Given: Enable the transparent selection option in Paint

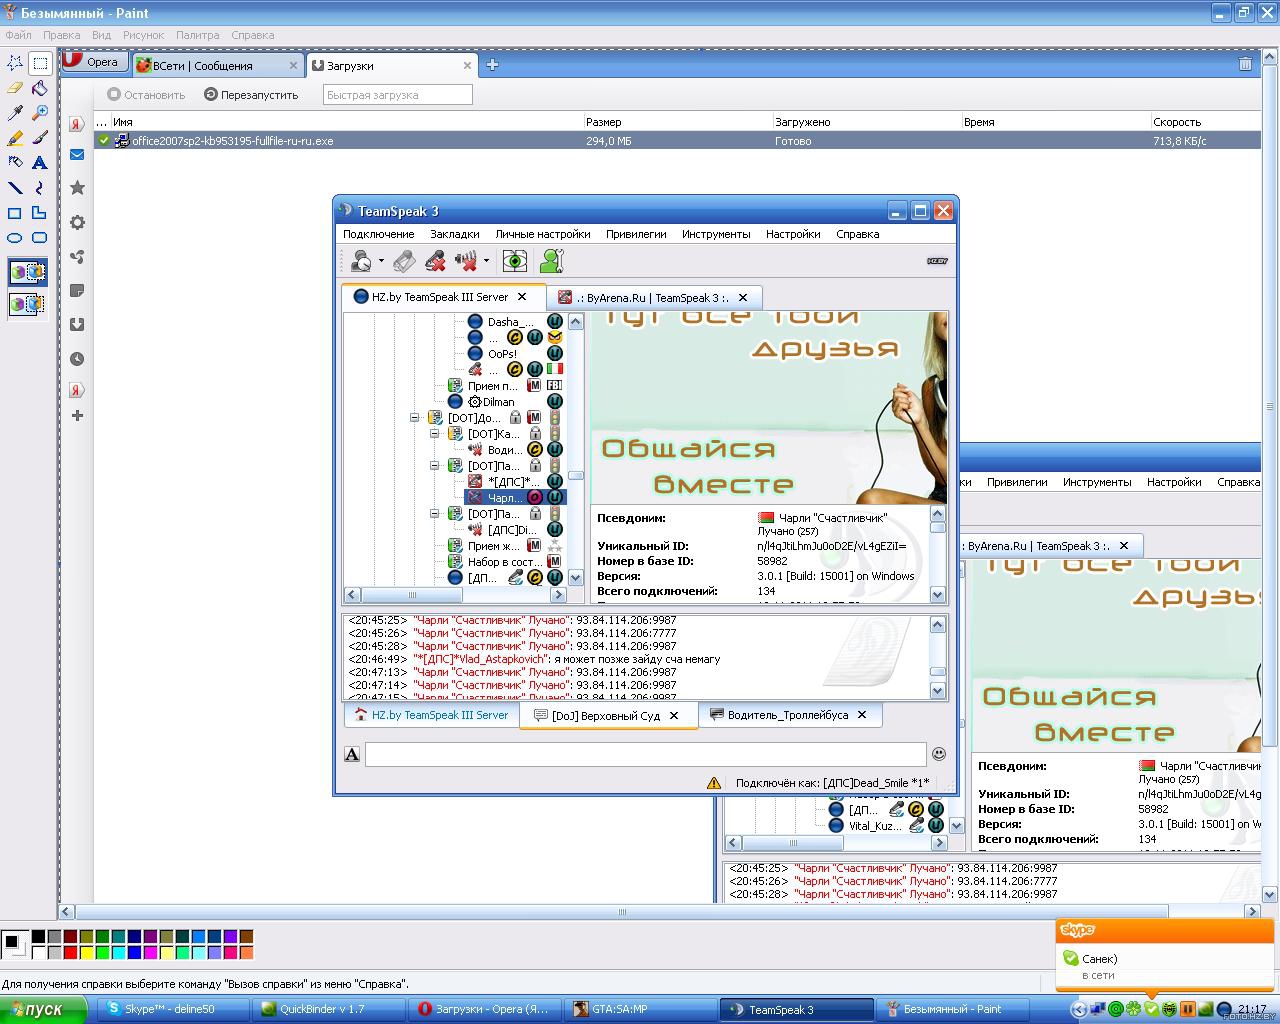Looking at the screenshot, I should (28, 303).
